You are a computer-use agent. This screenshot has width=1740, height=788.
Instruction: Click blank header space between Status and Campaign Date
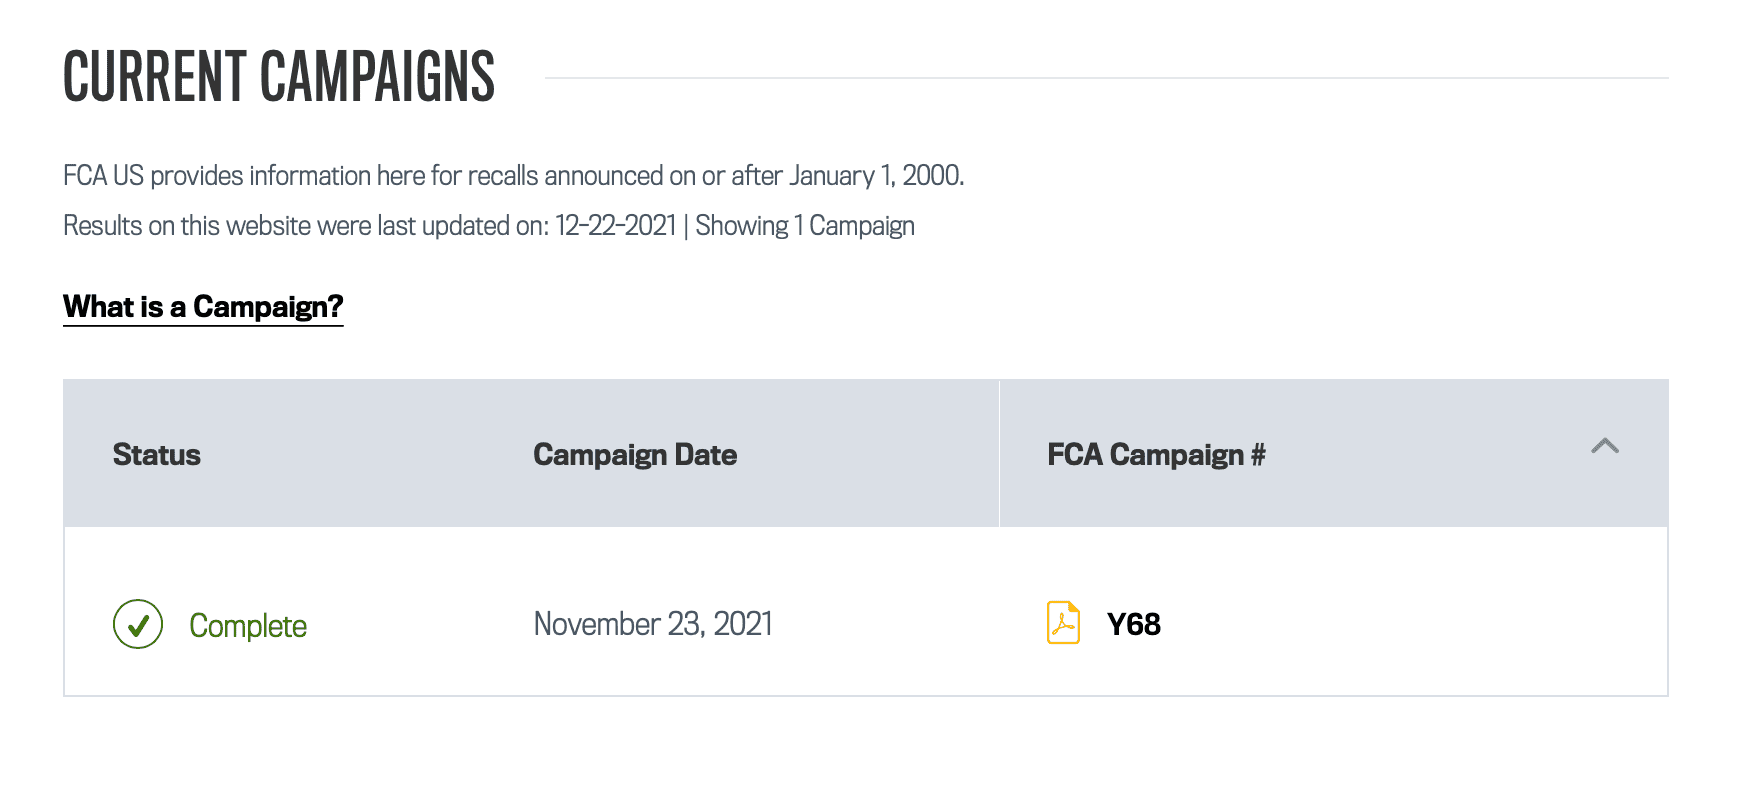click(x=367, y=455)
